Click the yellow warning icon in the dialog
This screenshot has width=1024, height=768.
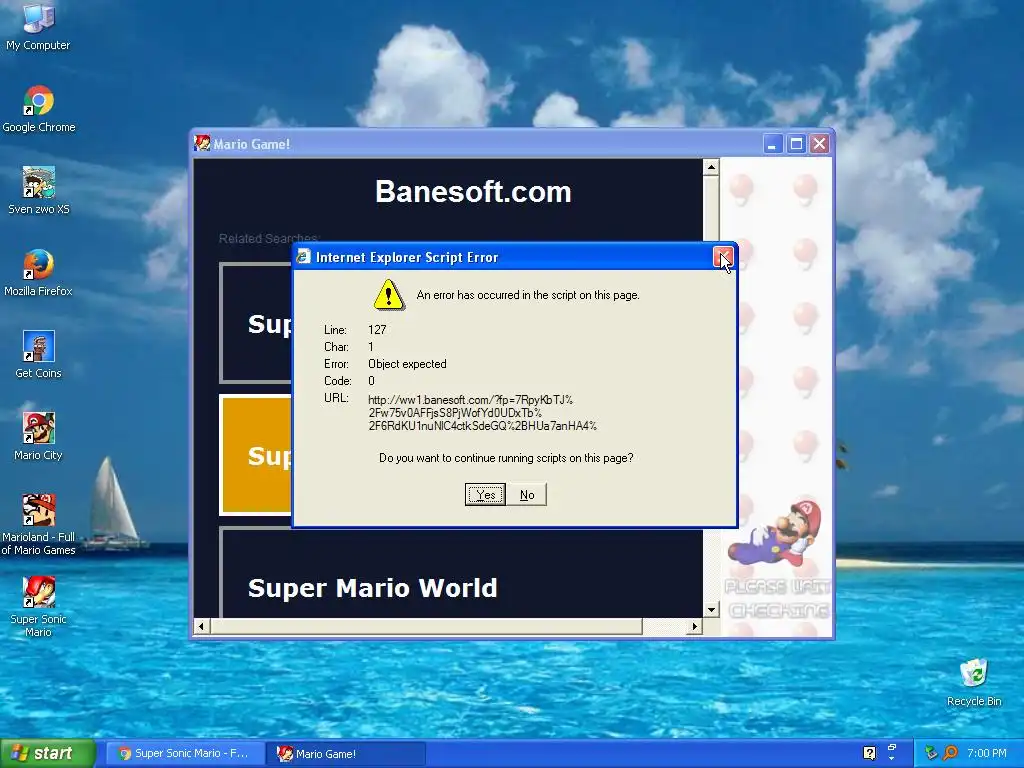(x=389, y=295)
